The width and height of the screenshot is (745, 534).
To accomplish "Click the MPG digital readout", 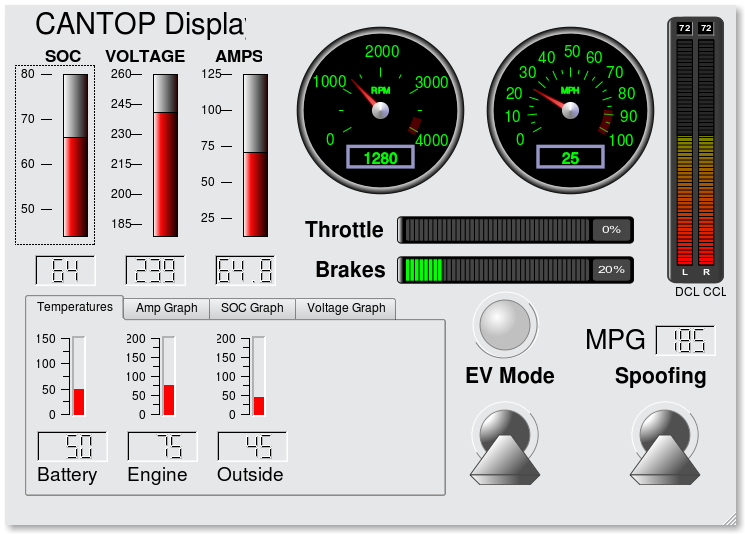I will click(x=685, y=340).
